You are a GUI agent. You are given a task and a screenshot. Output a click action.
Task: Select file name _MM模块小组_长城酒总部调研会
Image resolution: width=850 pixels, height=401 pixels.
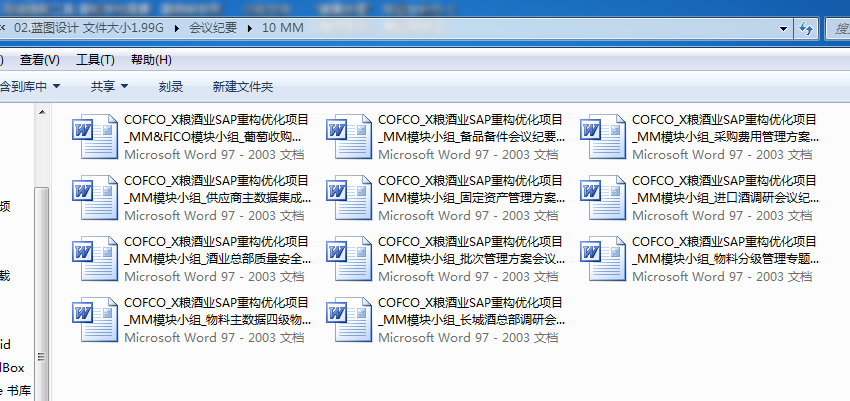pos(472,320)
